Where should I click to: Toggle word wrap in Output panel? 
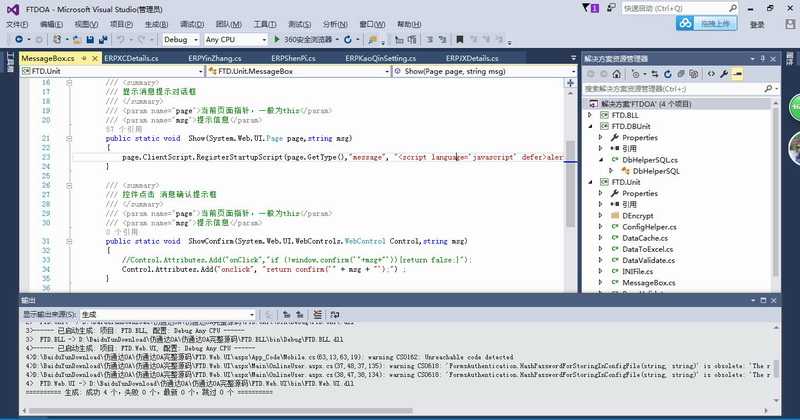pyautogui.click(x=335, y=314)
